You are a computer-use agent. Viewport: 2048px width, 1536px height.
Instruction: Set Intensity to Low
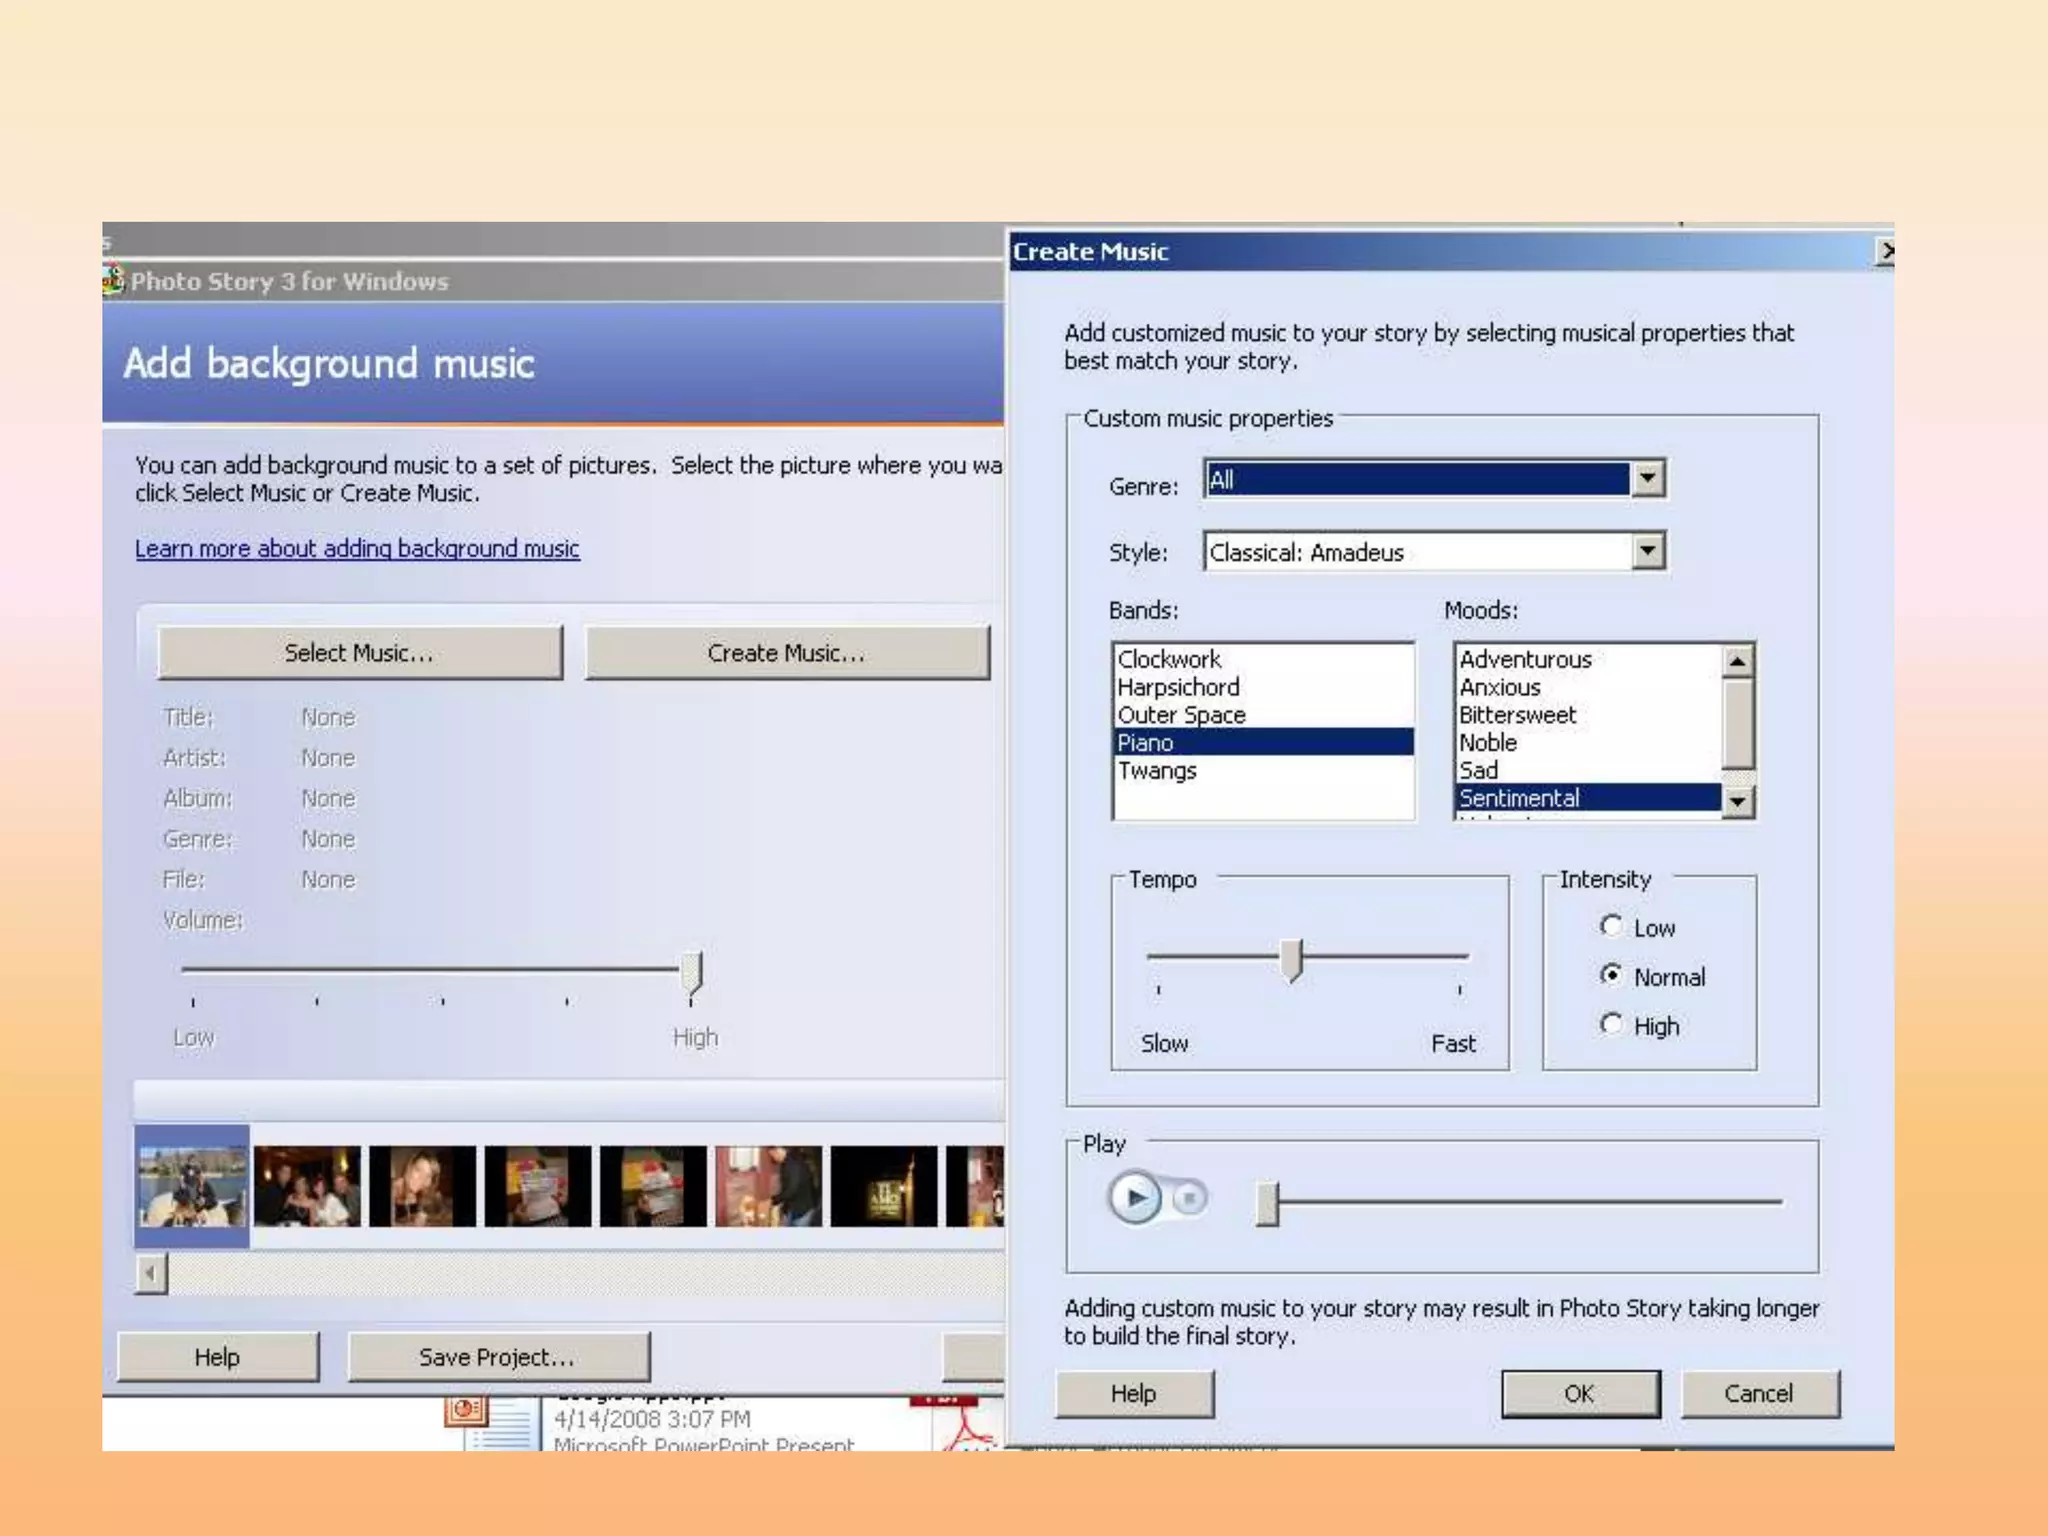pyautogui.click(x=1610, y=927)
